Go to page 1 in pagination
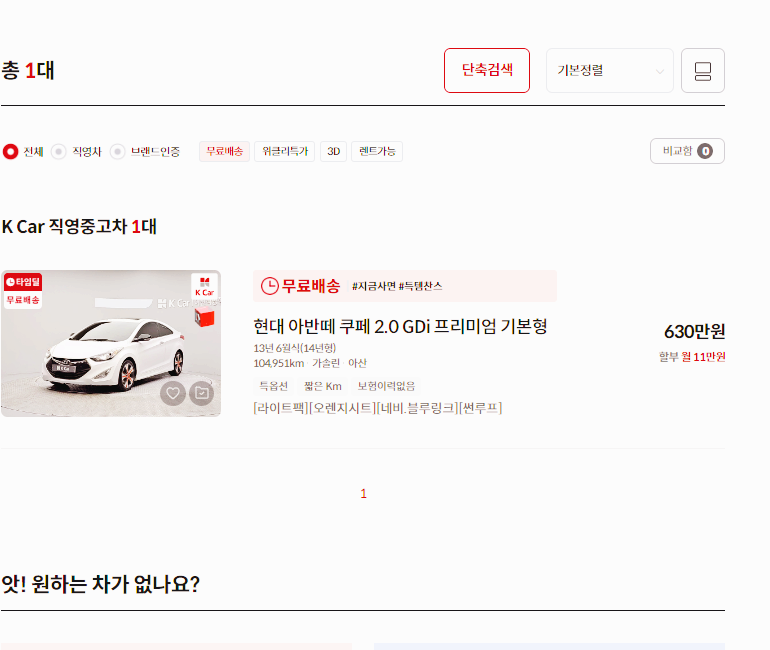Screen dimensions: 770x650 tap(363, 493)
